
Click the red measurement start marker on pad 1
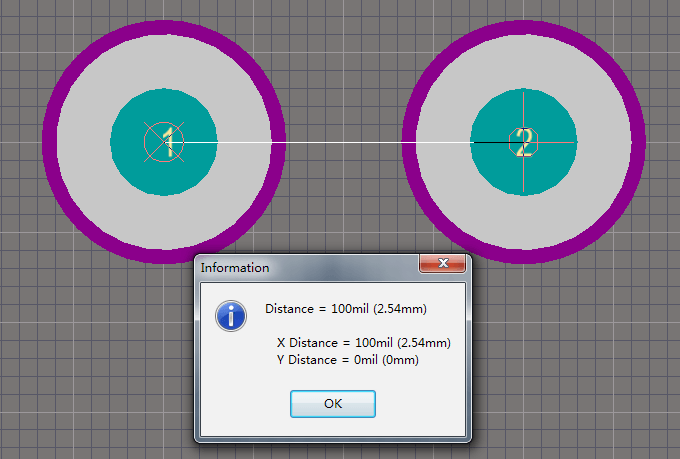(162, 142)
